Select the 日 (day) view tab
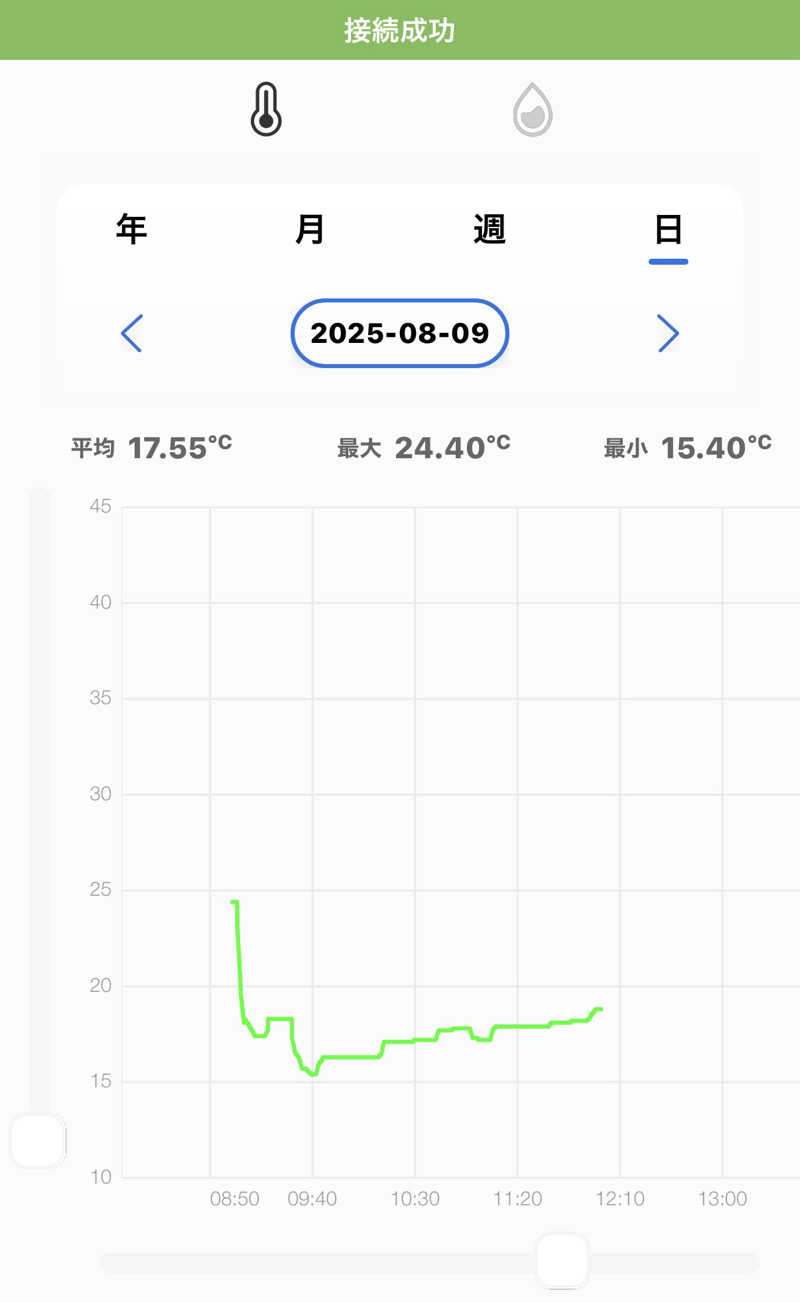800x1303 pixels. coord(667,230)
